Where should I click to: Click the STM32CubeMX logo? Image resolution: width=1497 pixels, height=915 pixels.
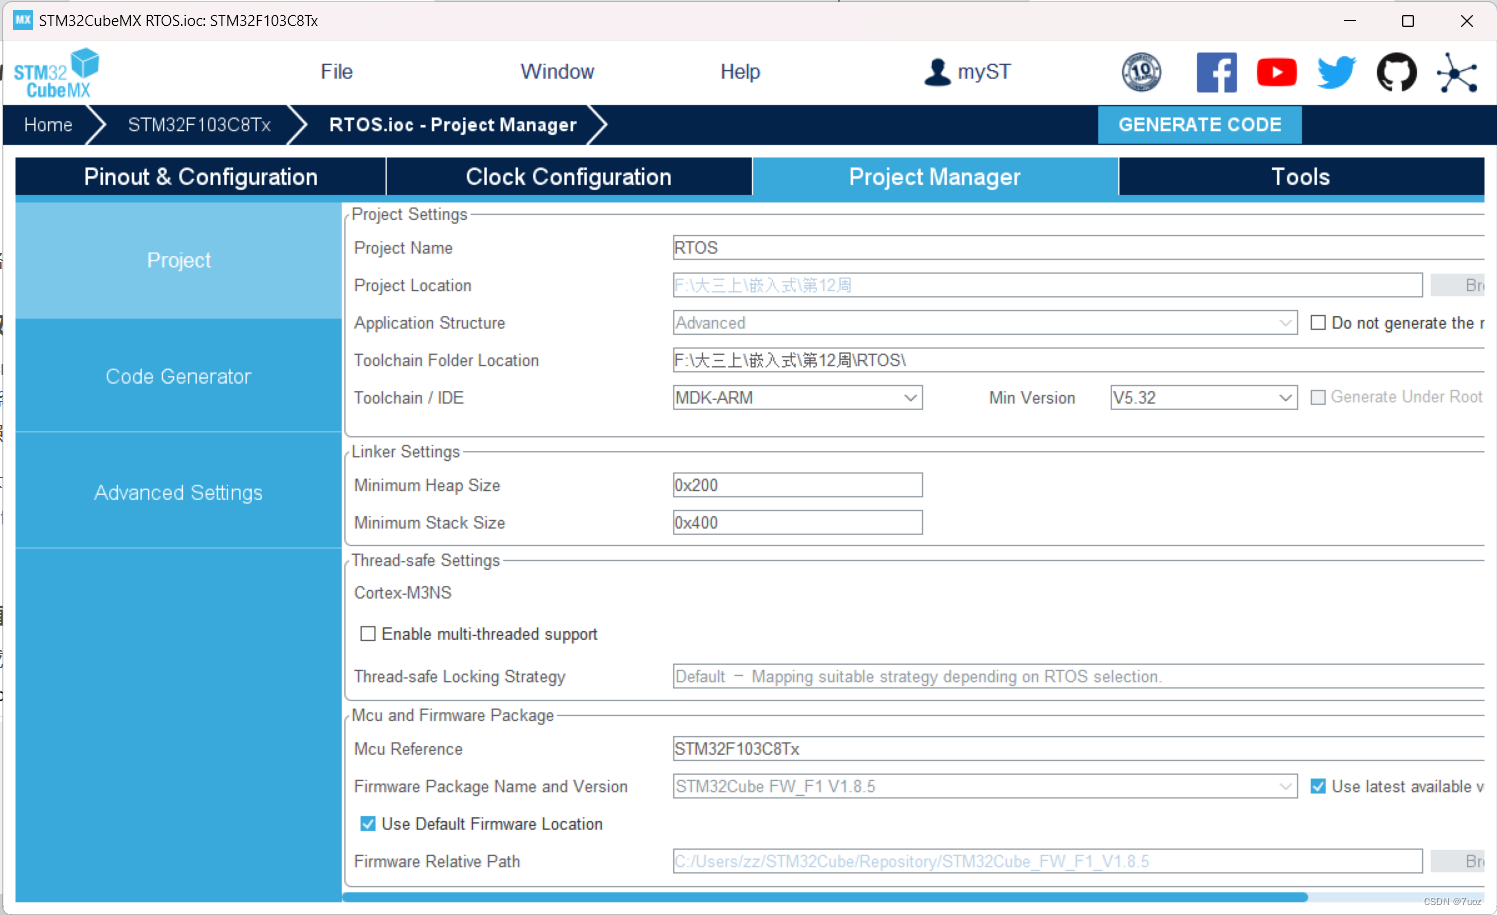click(x=57, y=73)
